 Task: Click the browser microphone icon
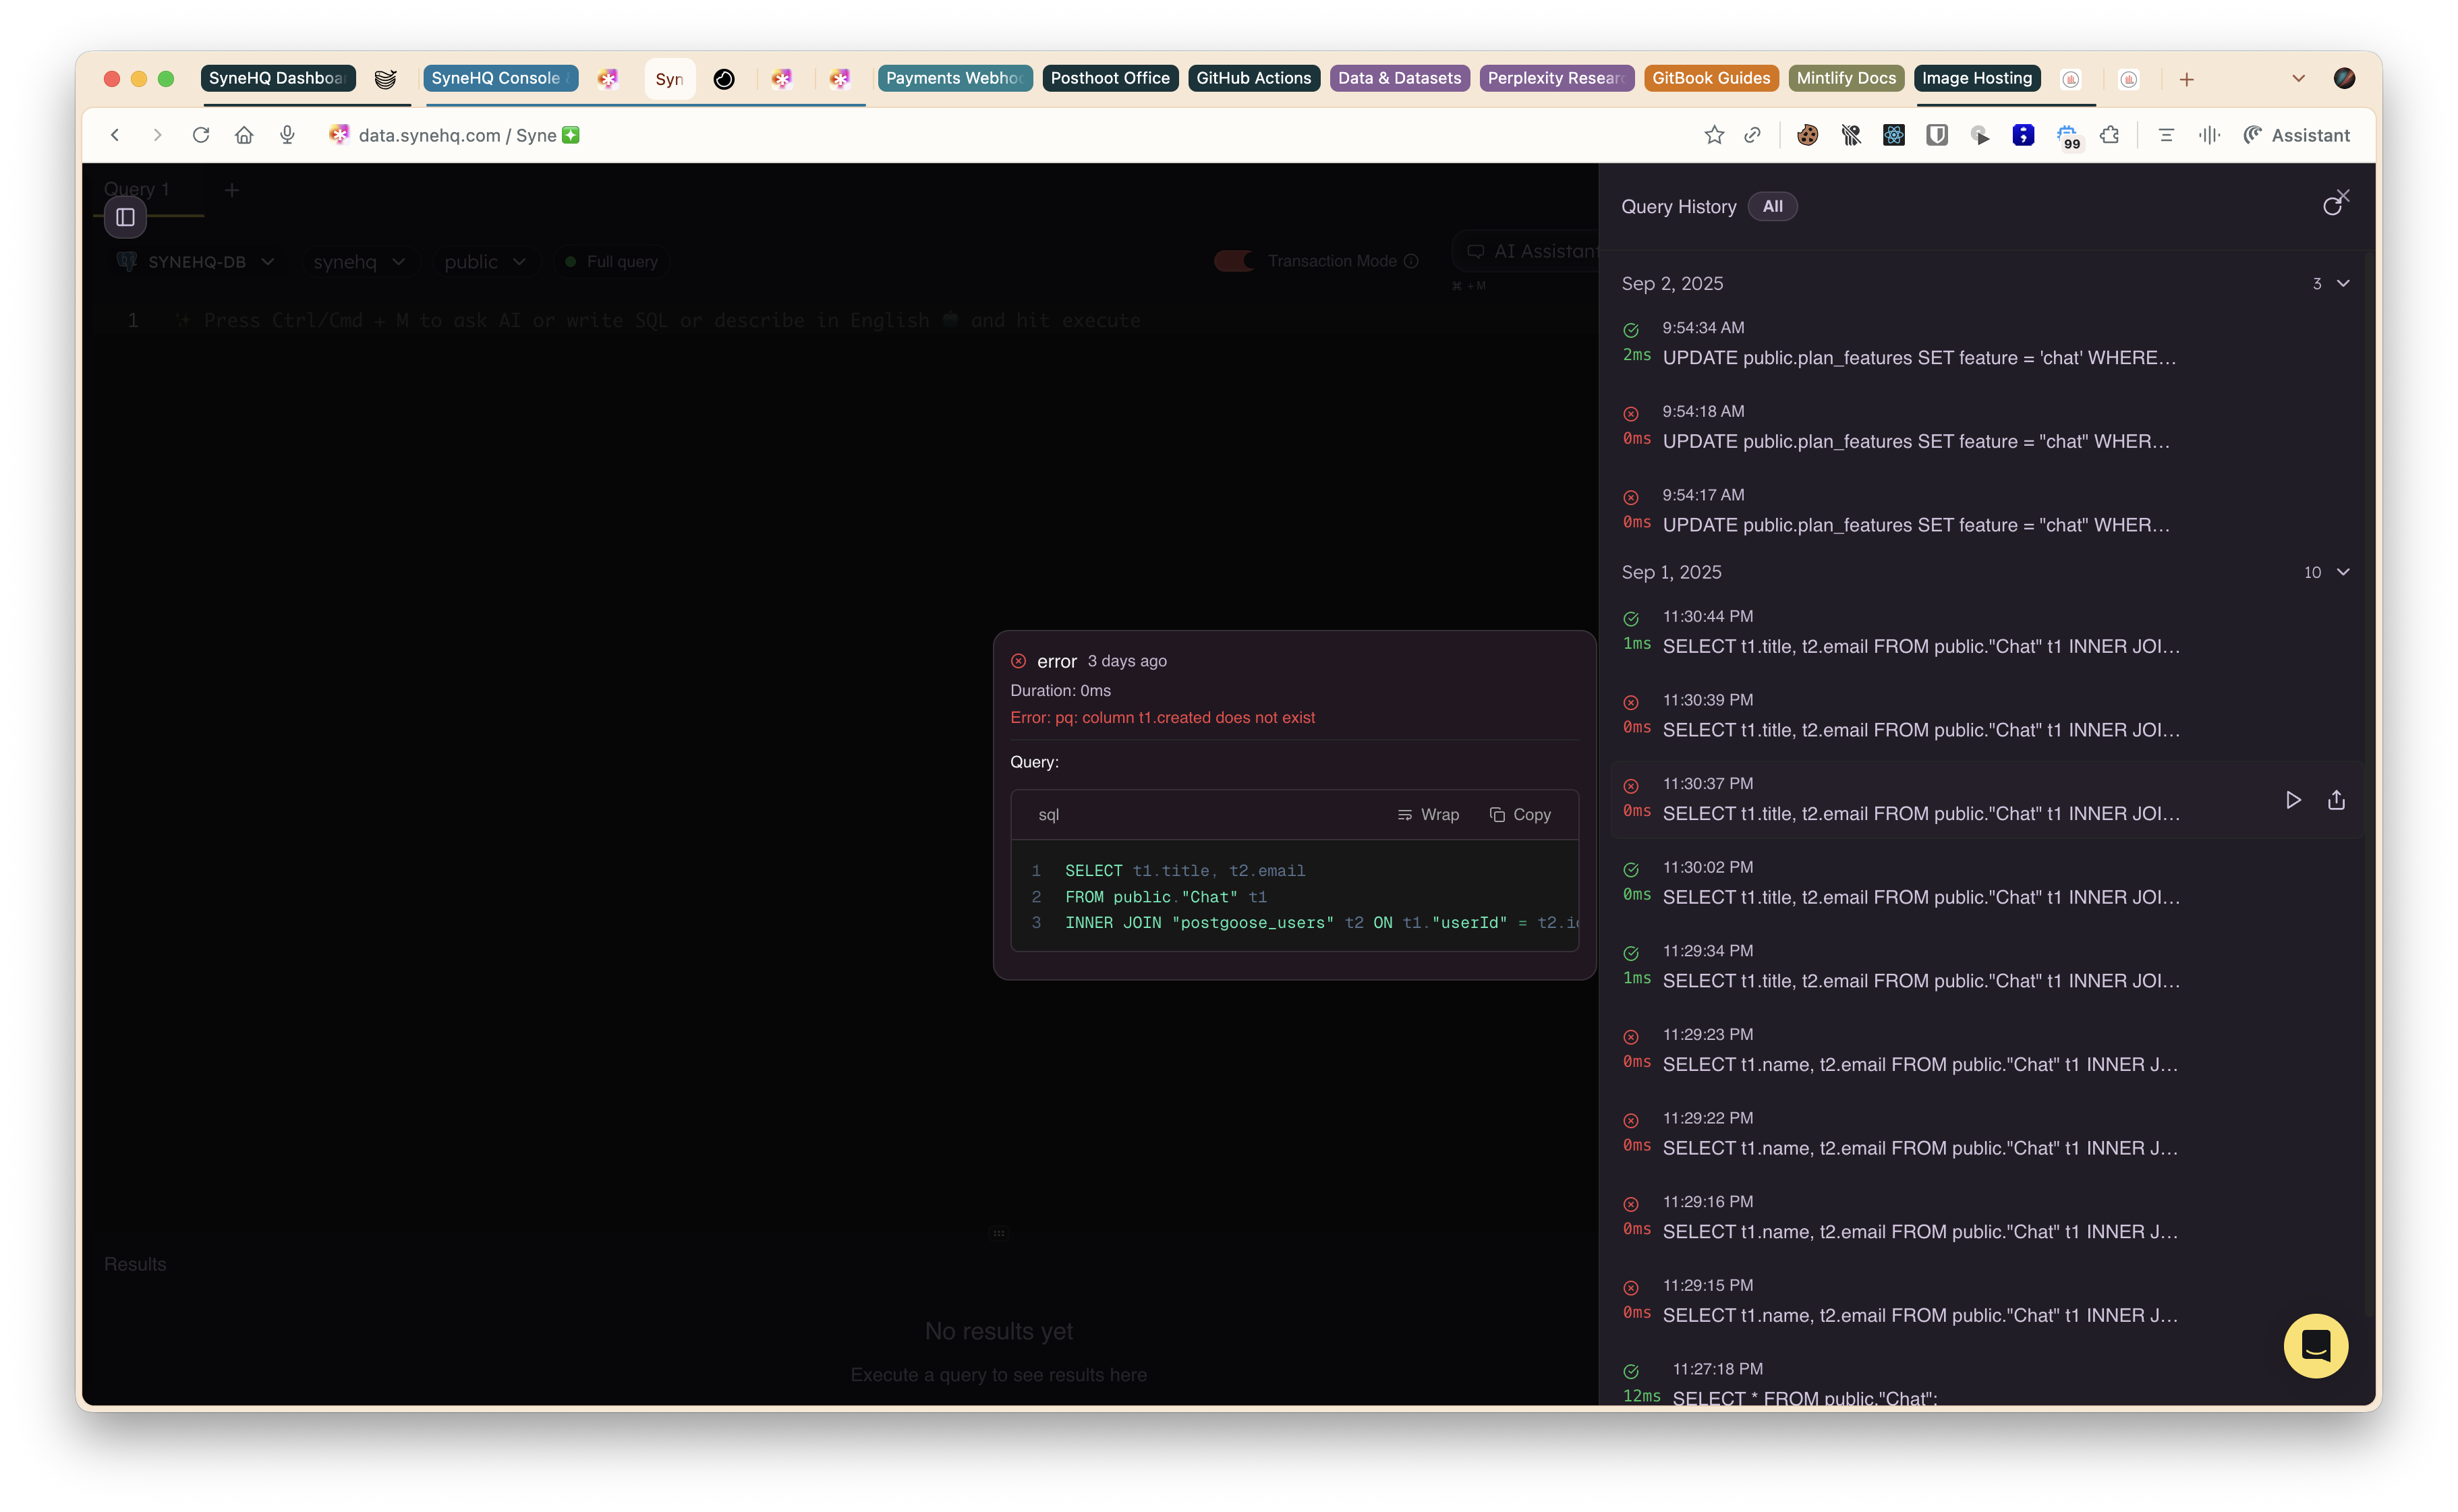point(287,135)
